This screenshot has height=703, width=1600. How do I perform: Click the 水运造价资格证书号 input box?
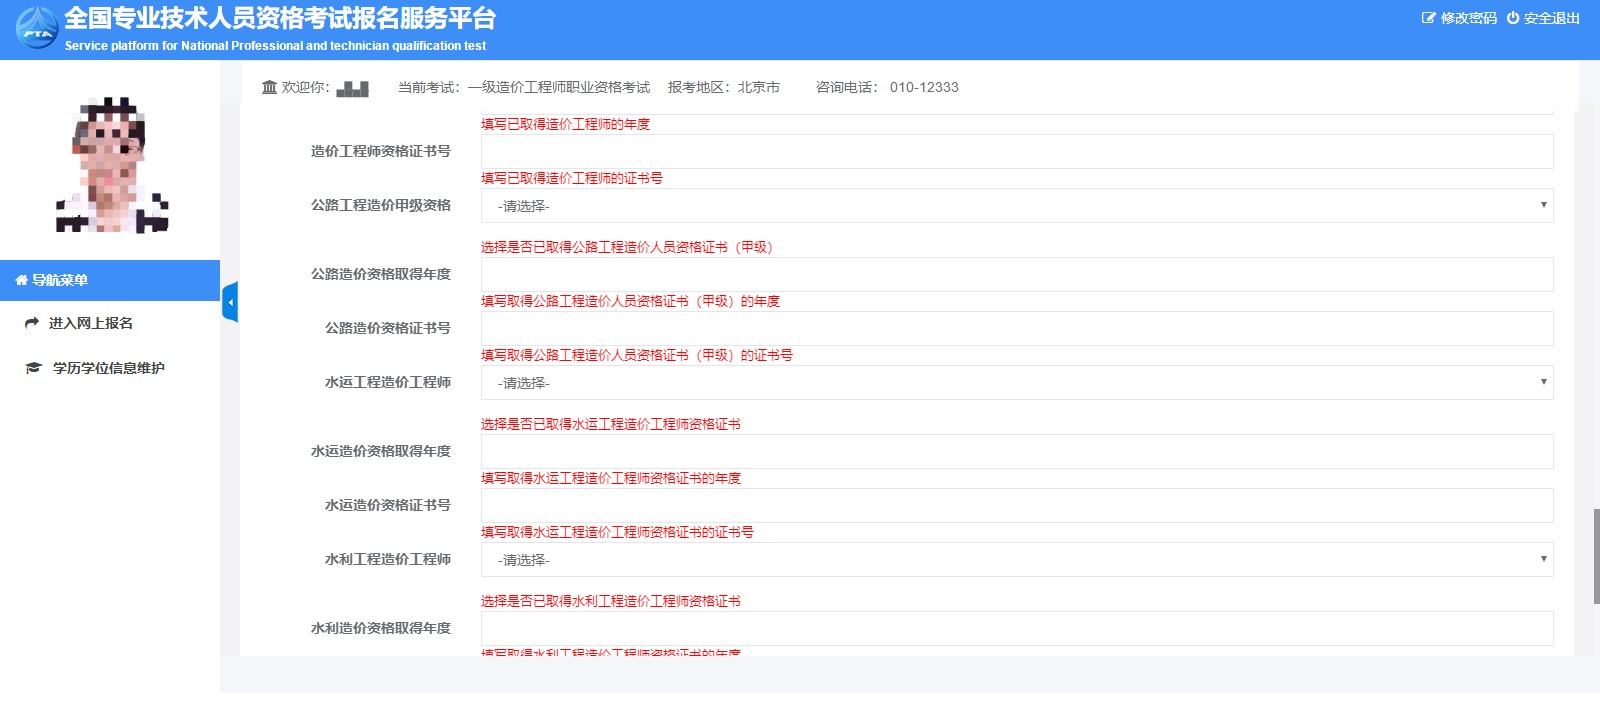click(1016, 506)
